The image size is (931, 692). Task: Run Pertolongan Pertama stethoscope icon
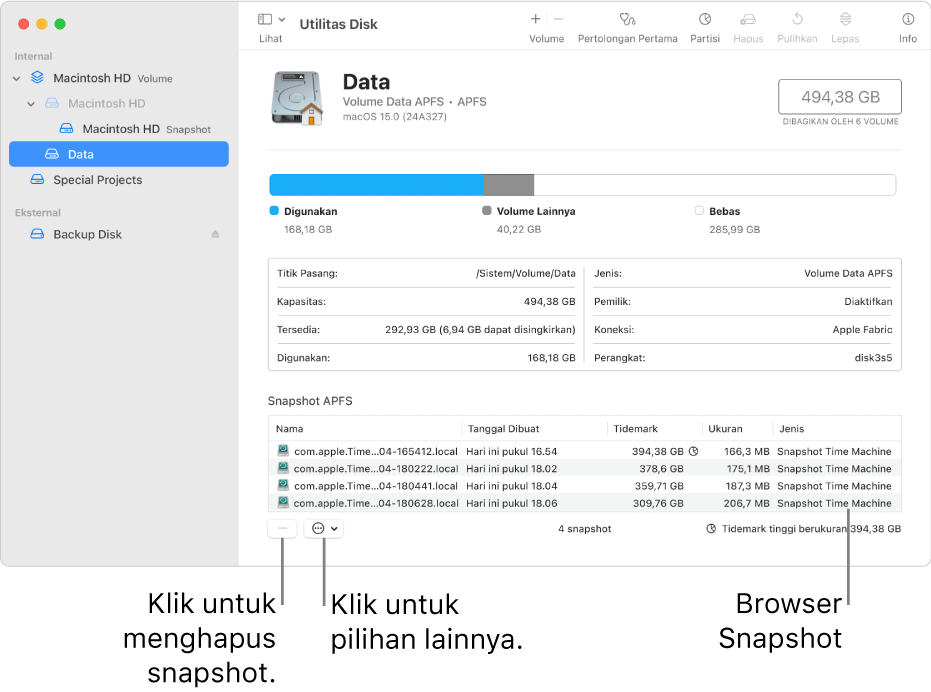pyautogui.click(x=628, y=19)
